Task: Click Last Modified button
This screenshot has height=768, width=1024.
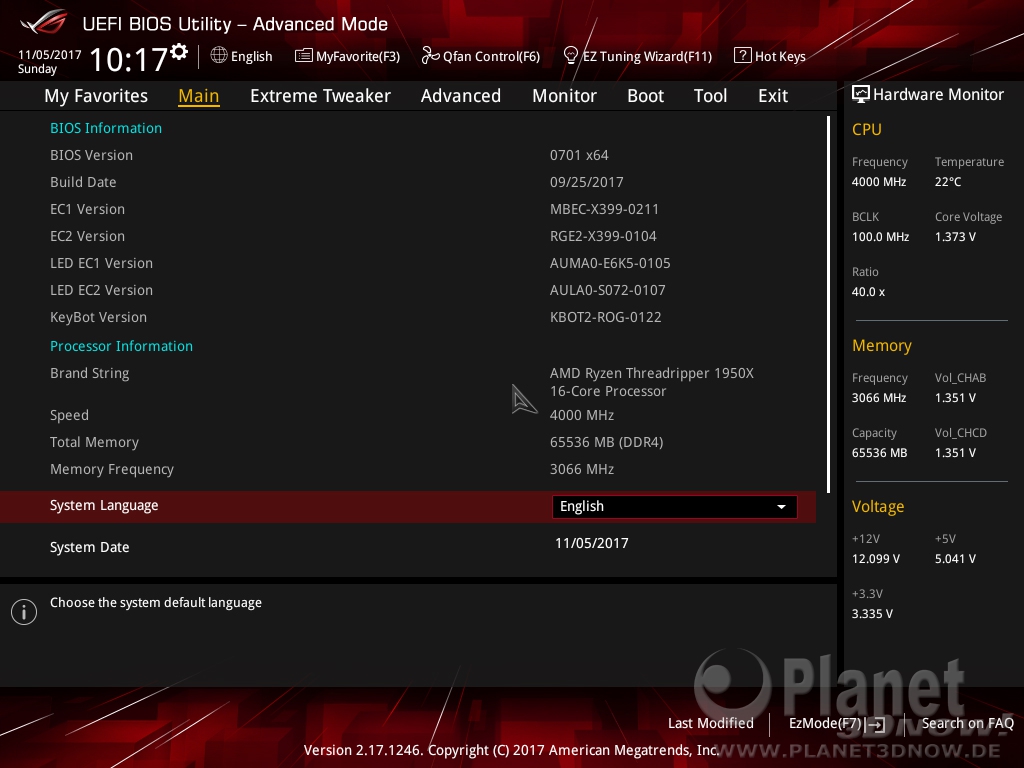Action: pos(711,723)
